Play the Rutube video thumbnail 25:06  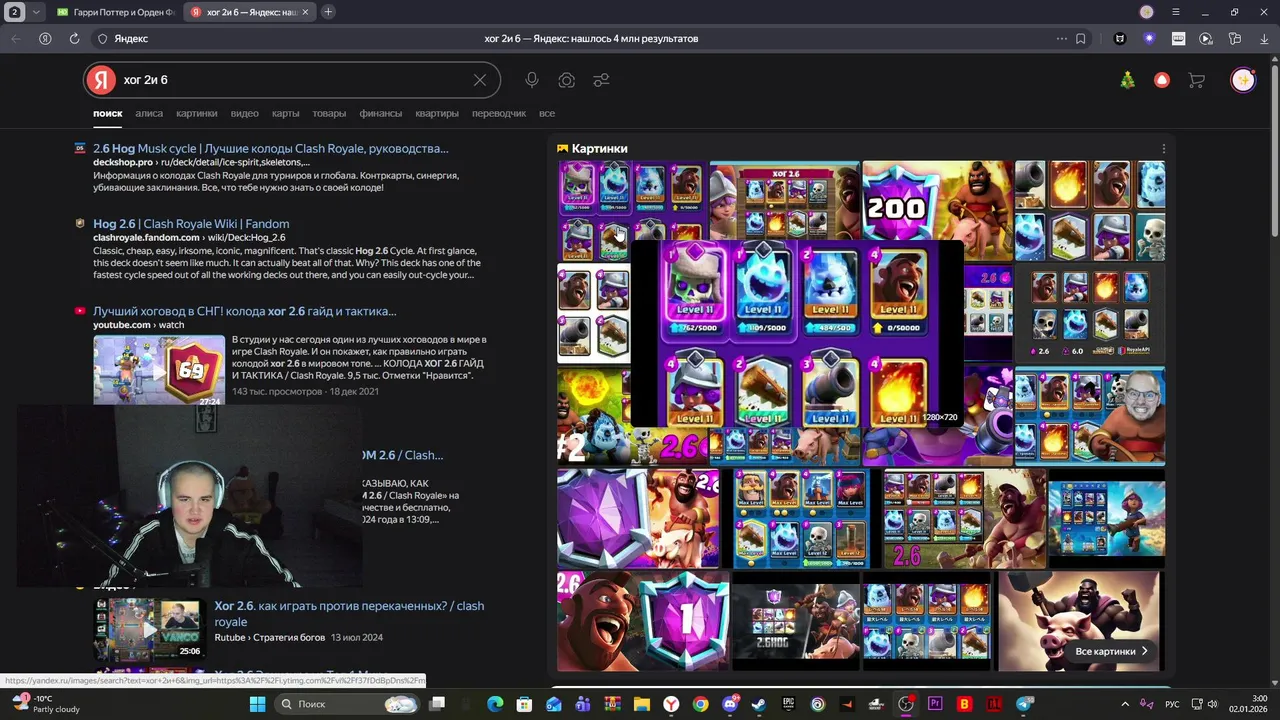click(149, 629)
